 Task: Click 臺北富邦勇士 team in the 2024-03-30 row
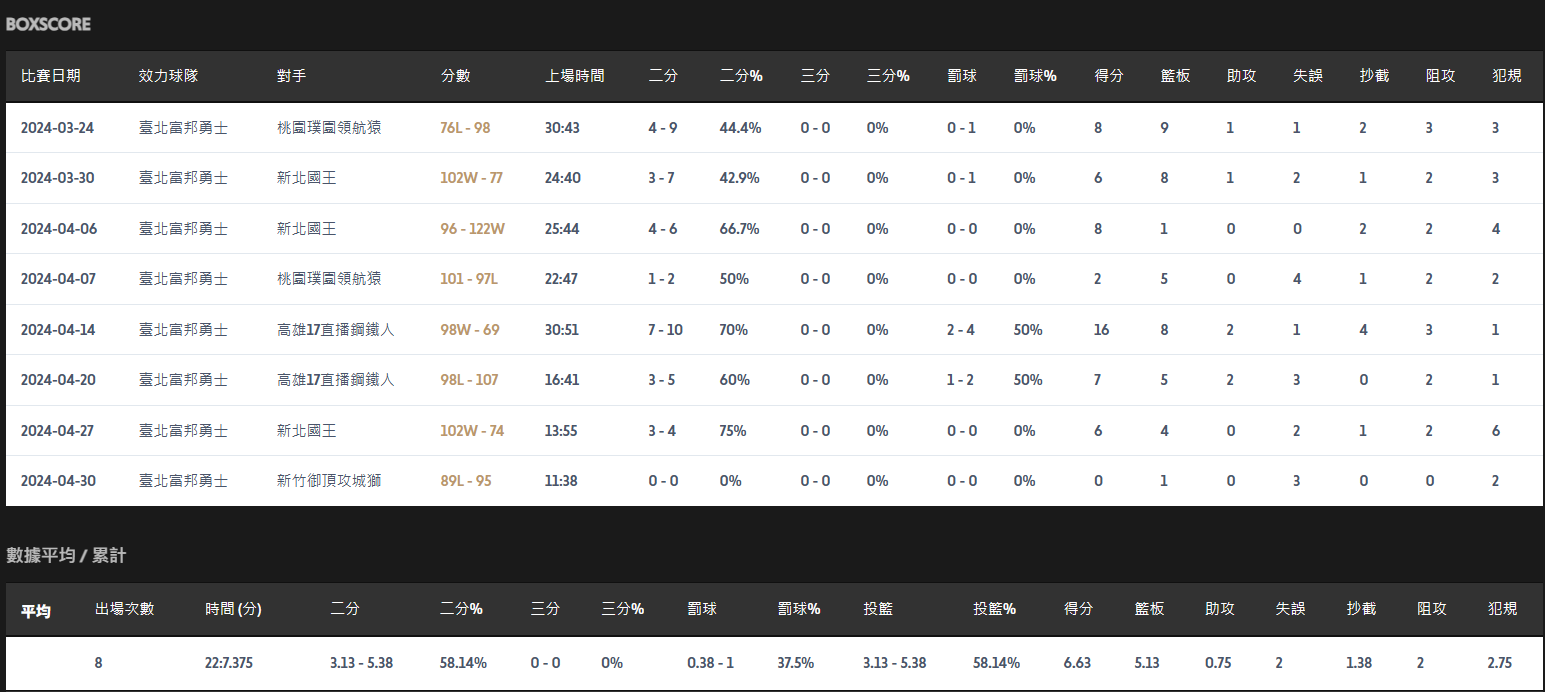click(183, 178)
